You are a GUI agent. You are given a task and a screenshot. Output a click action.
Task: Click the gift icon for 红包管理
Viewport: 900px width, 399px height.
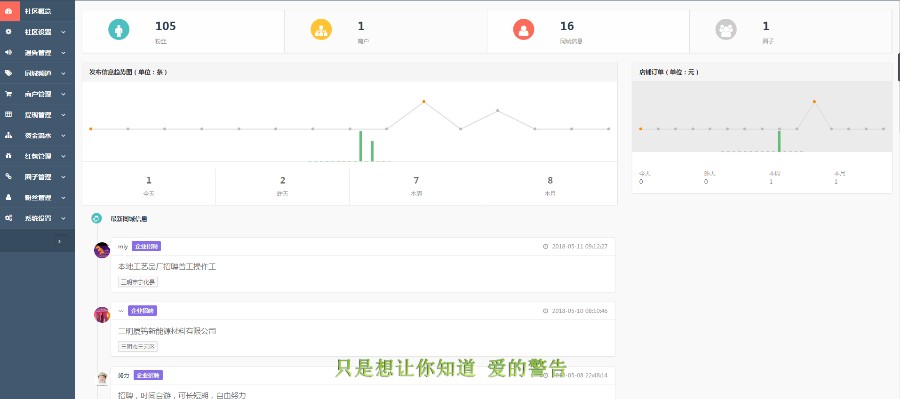8,156
